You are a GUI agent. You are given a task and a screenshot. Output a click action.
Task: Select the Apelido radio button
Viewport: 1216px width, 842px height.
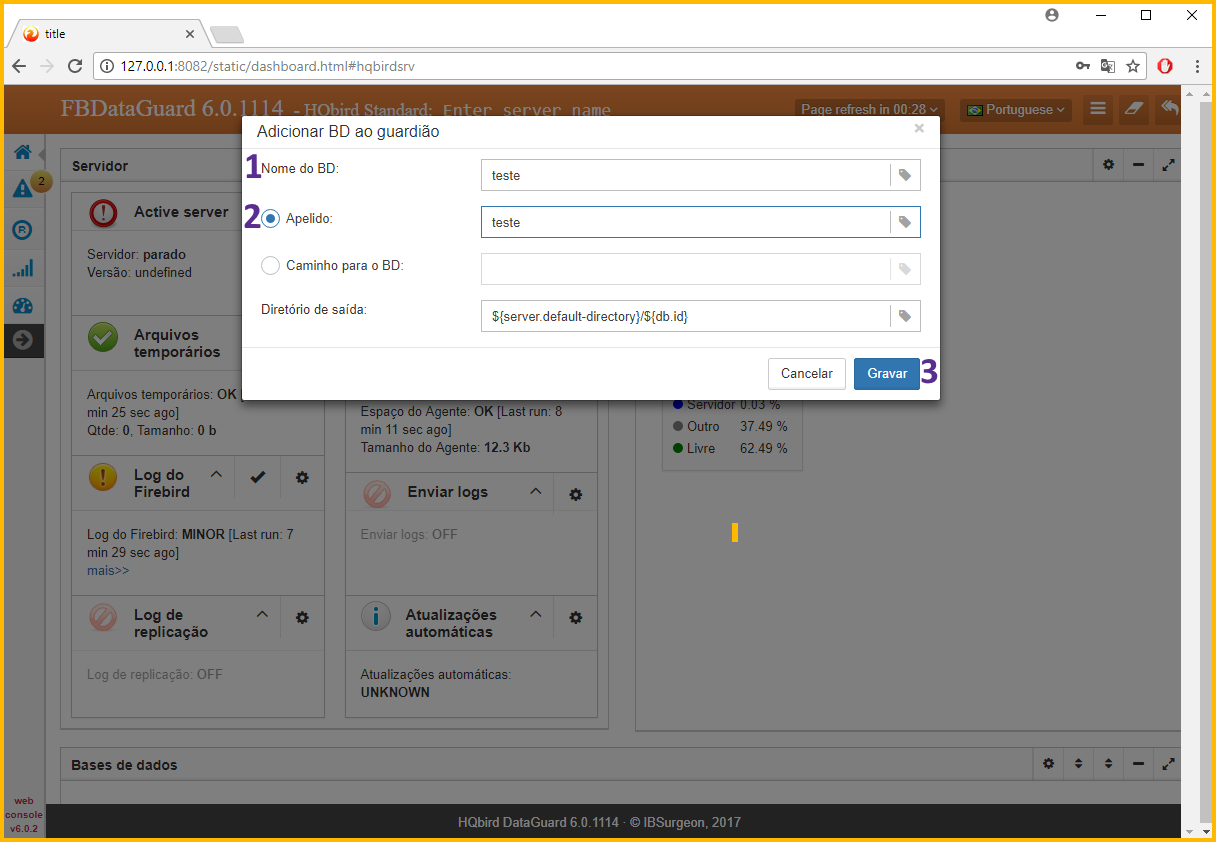[x=270, y=218]
